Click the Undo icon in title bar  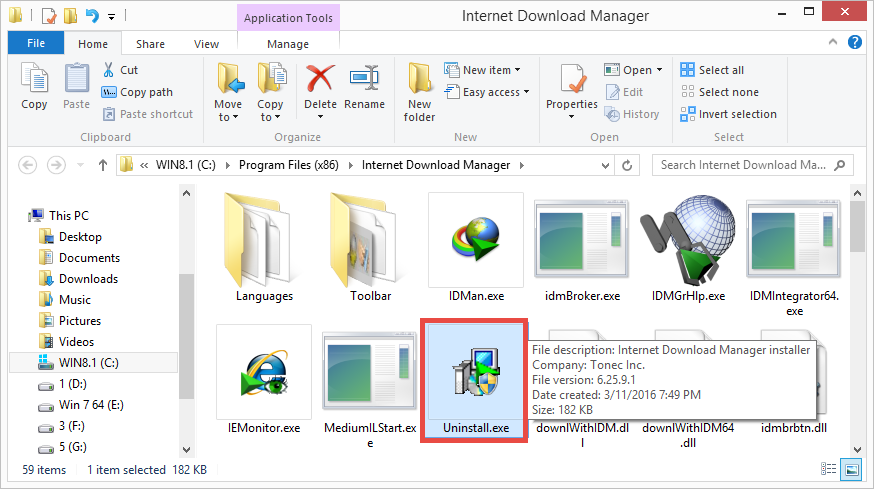coord(92,16)
